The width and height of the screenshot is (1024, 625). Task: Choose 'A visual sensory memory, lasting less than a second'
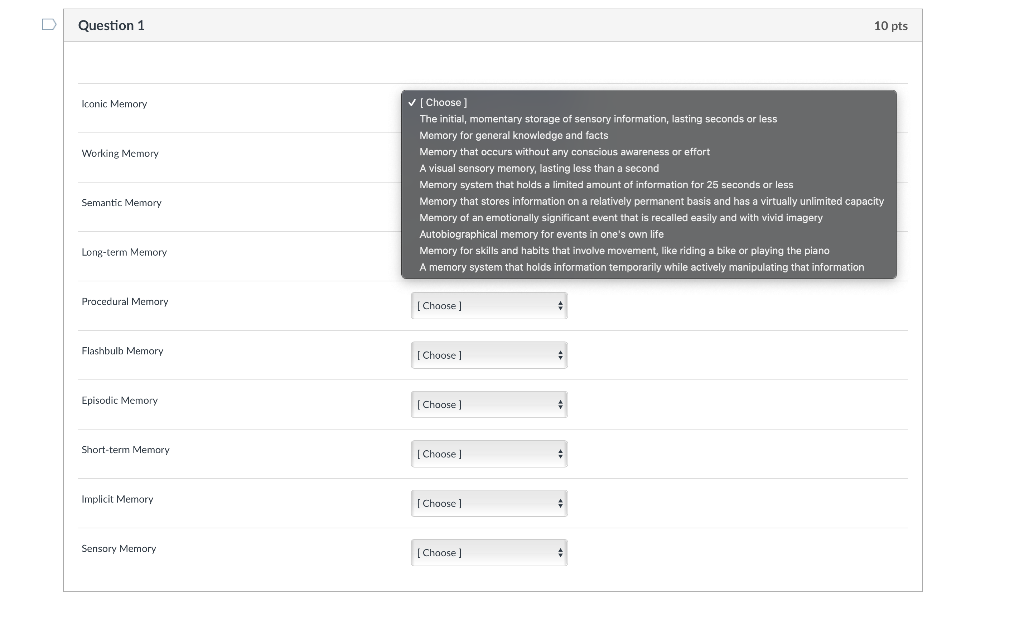tap(539, 168)
